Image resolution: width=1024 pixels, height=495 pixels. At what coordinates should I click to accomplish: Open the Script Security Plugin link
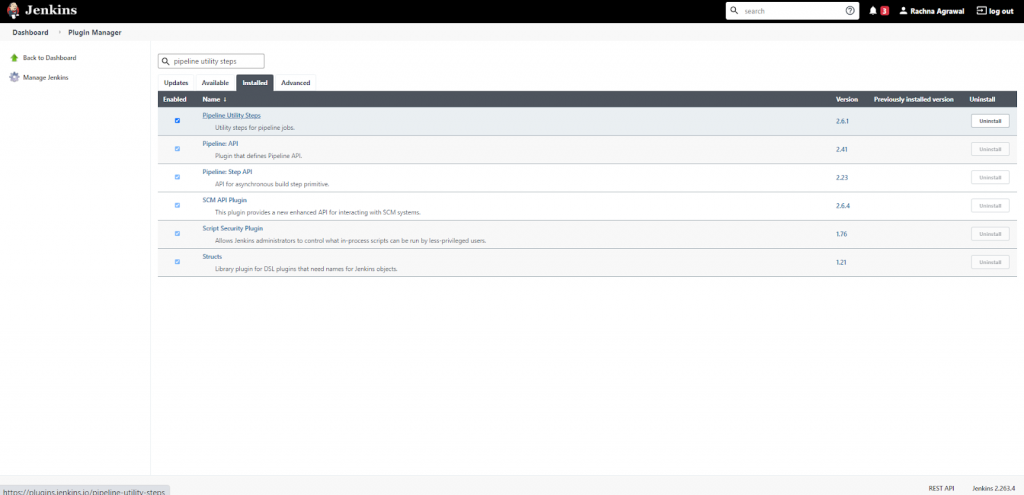coord(232,229)
